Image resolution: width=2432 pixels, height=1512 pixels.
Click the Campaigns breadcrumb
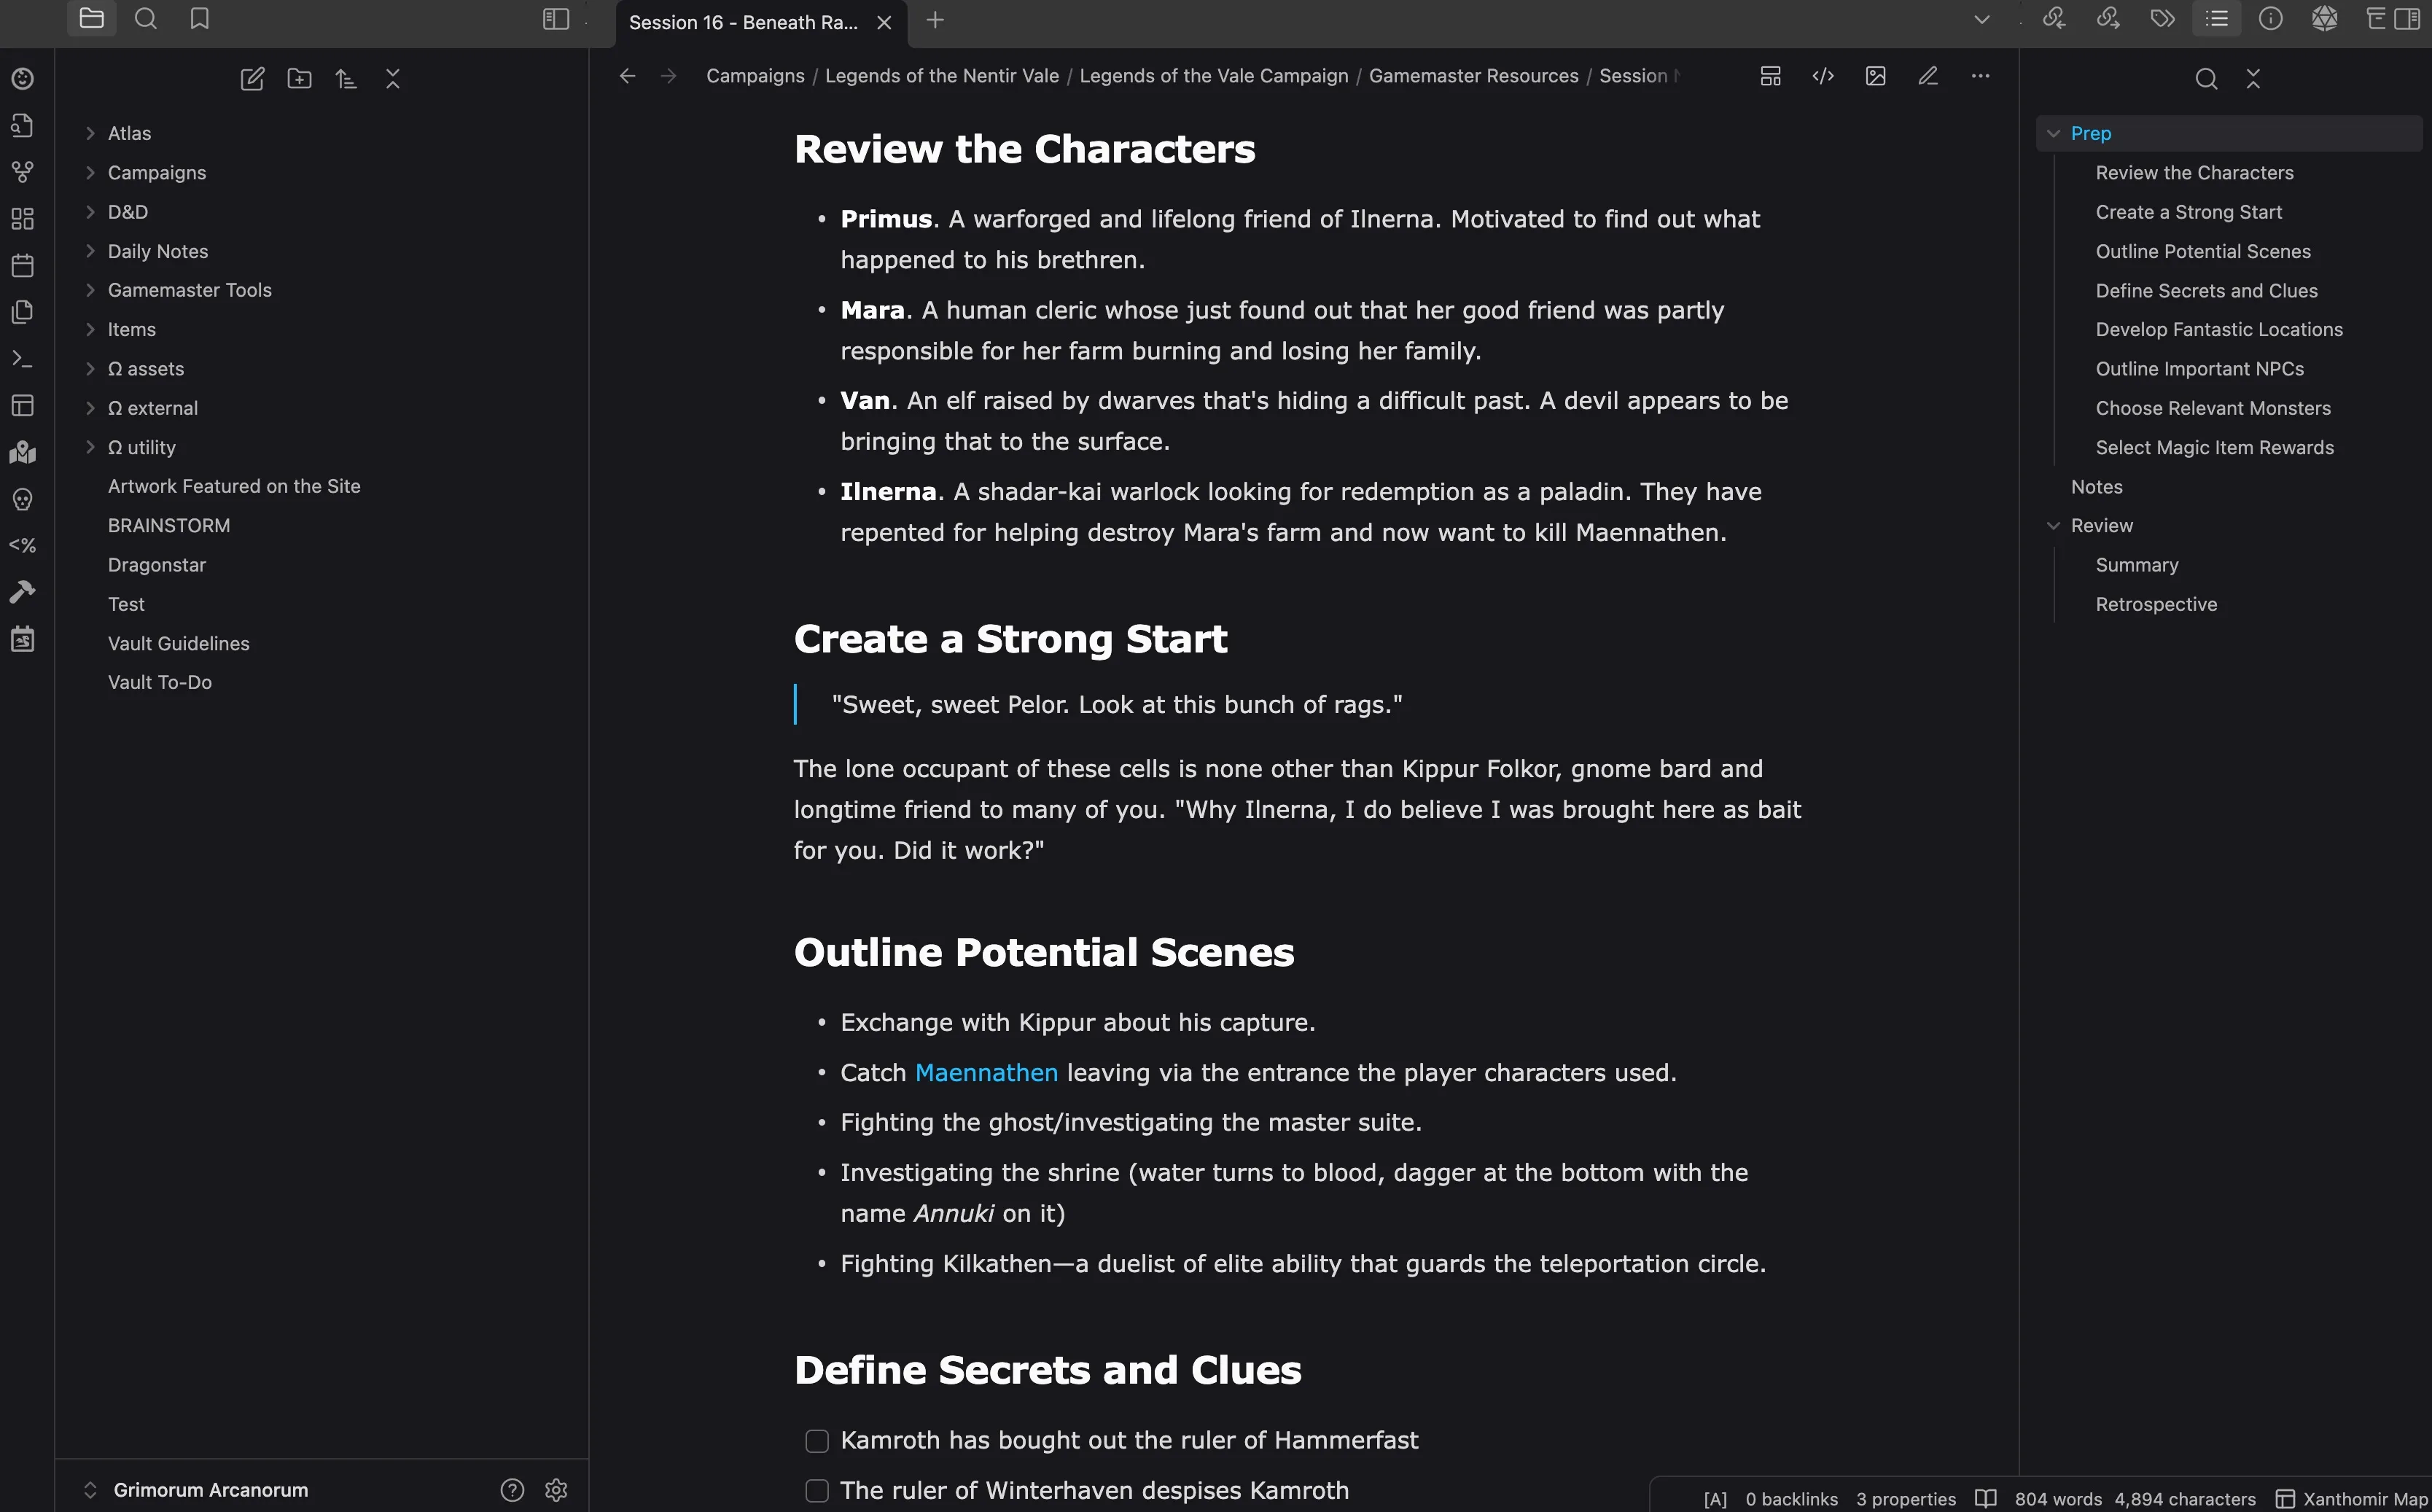pos(755,75)
